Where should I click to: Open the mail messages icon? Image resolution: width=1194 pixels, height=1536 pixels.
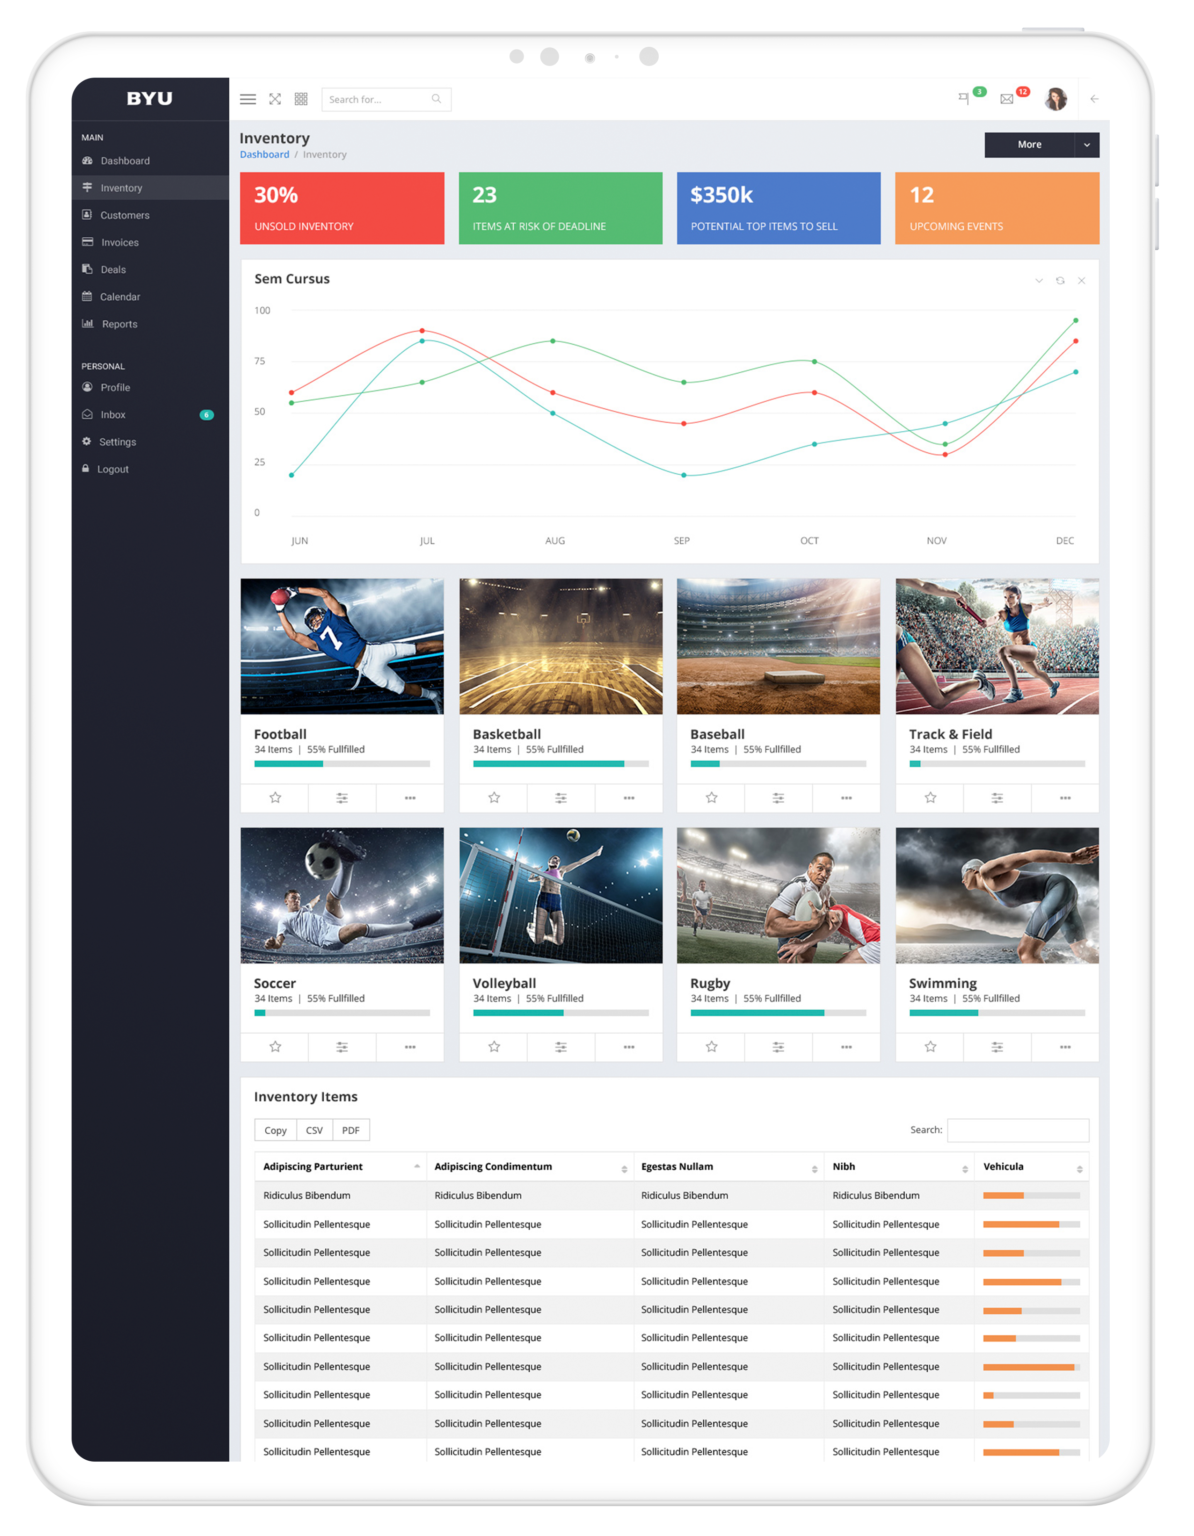click(1007, 99)
